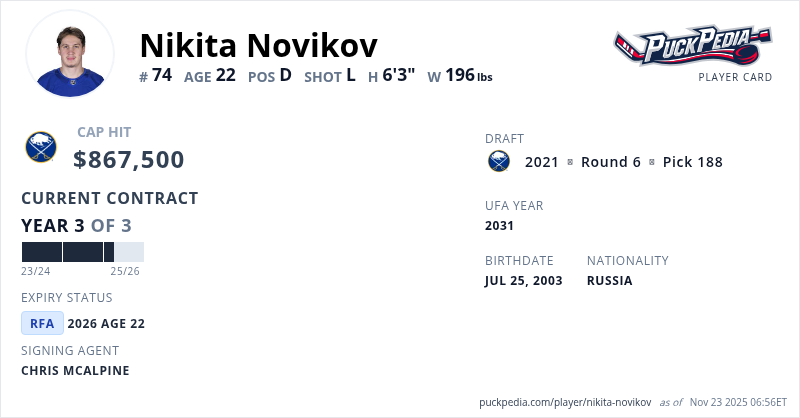Viewport: 800px width, 418px height.
Task: Click the RFA expiry status badge
Action: pos(42,323)
